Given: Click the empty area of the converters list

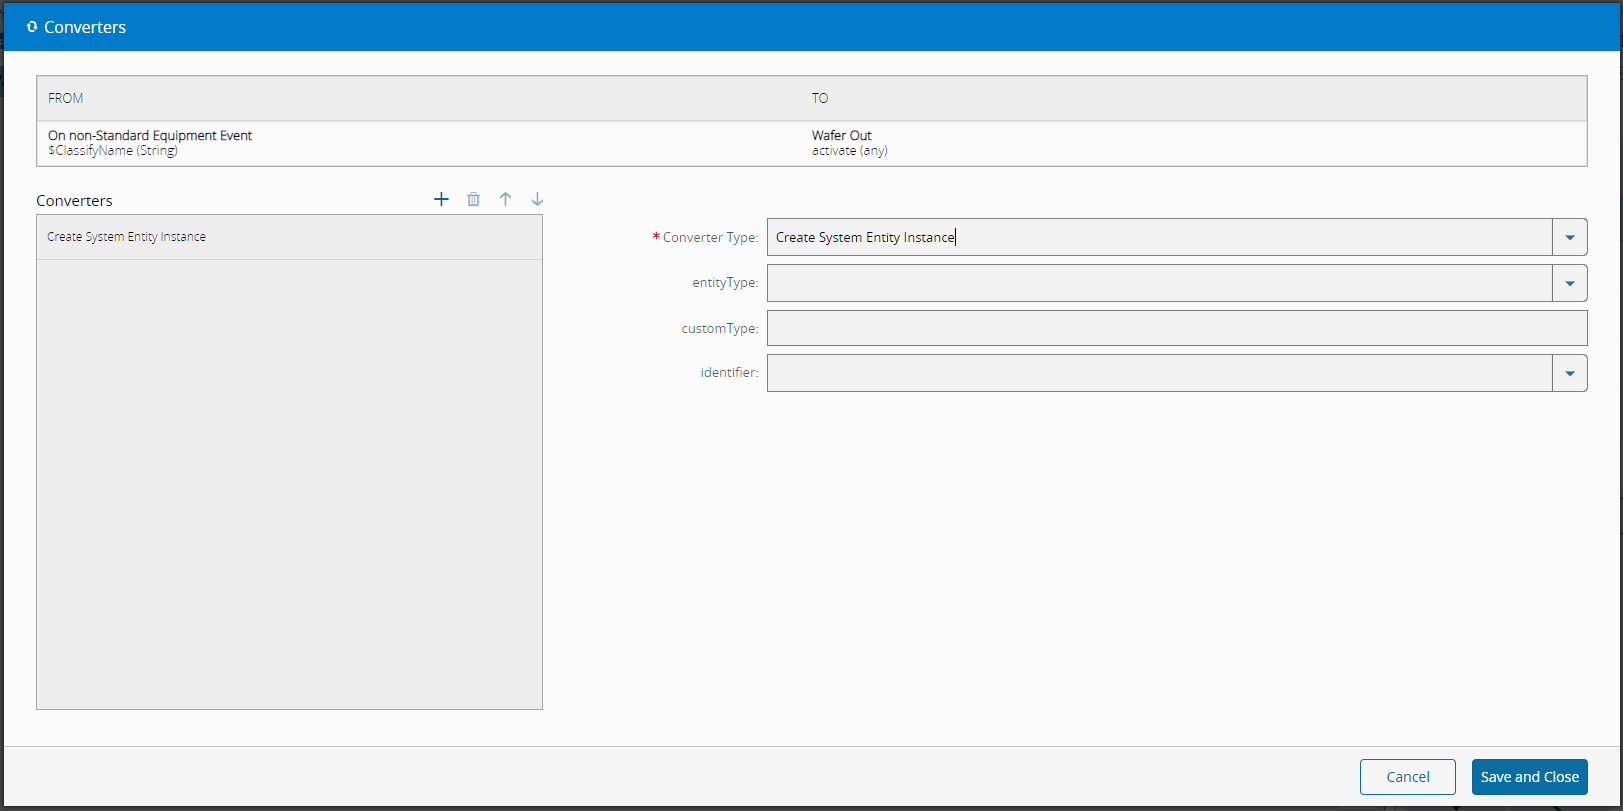Looking at the screenshot, I should [289, 480].
